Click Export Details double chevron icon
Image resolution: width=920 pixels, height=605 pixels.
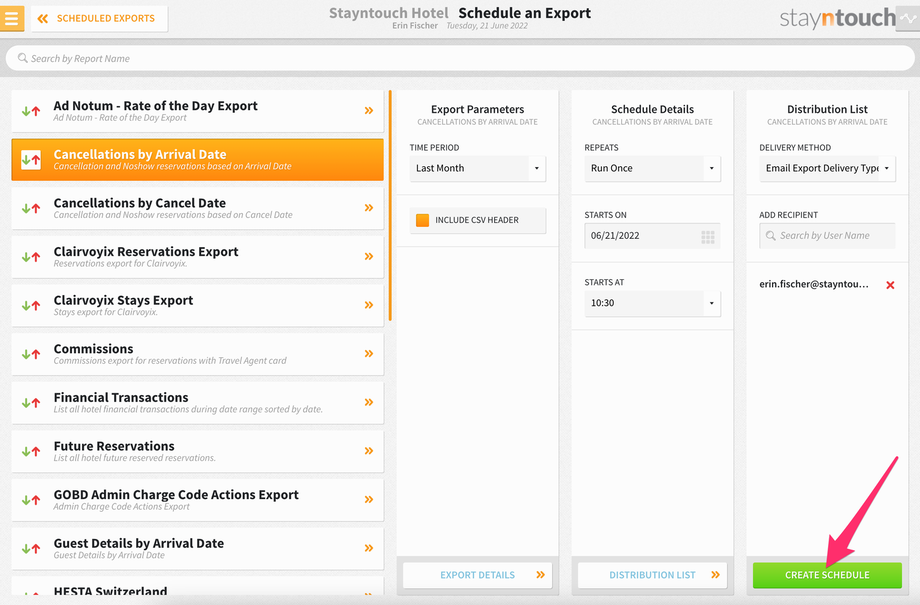click(540, 575)
